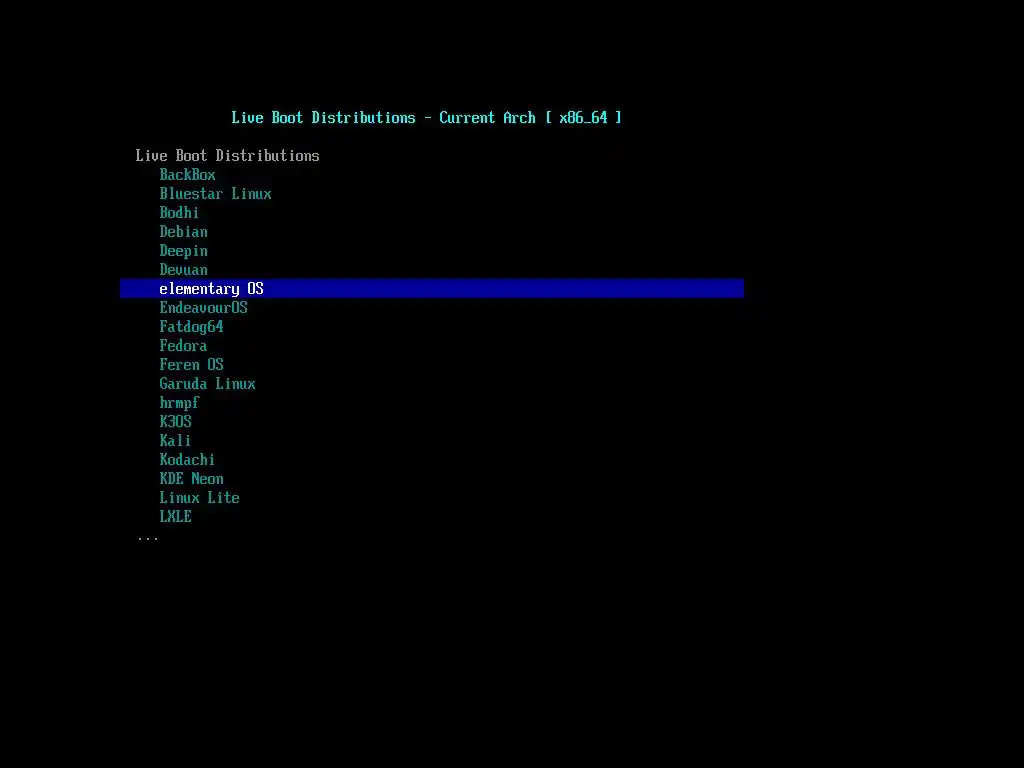Select Fedora in the boot list
The image size is (1024, 768).
pyautogui.click(x=184, y=345)
